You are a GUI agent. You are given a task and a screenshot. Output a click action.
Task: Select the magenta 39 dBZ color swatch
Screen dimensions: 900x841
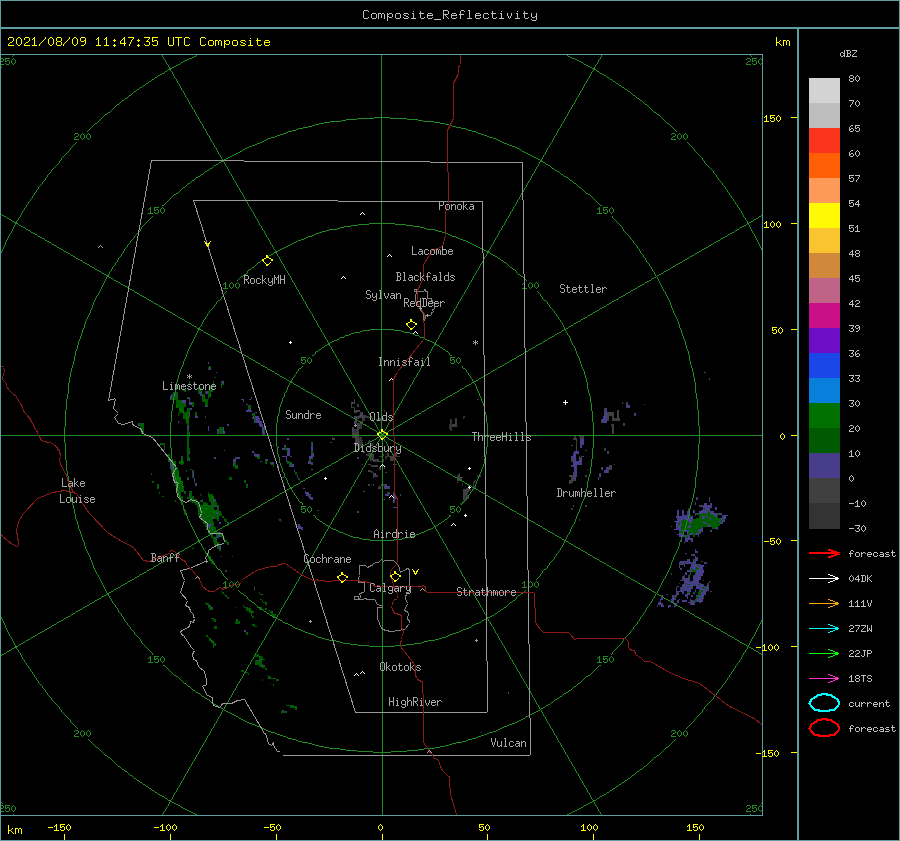(x=824, y=315)
